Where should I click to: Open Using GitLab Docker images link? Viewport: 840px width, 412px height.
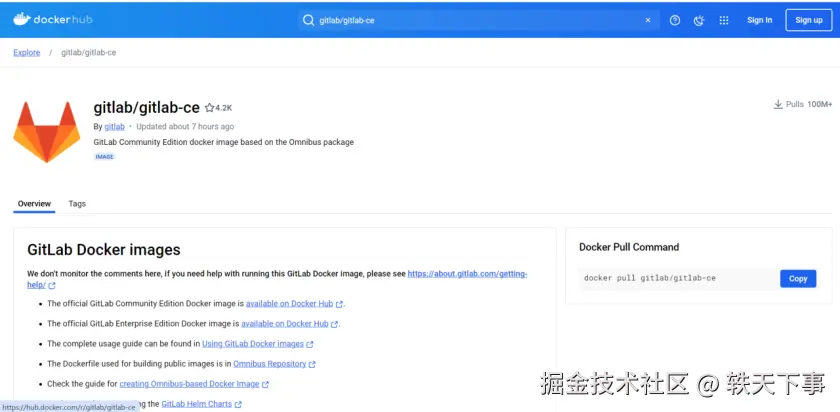(253, 343)
